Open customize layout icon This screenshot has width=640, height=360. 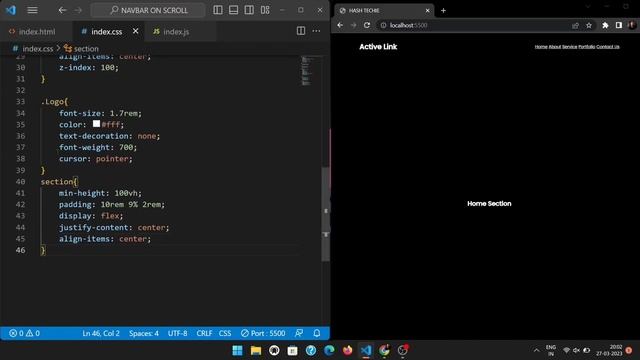click(265, 10)
